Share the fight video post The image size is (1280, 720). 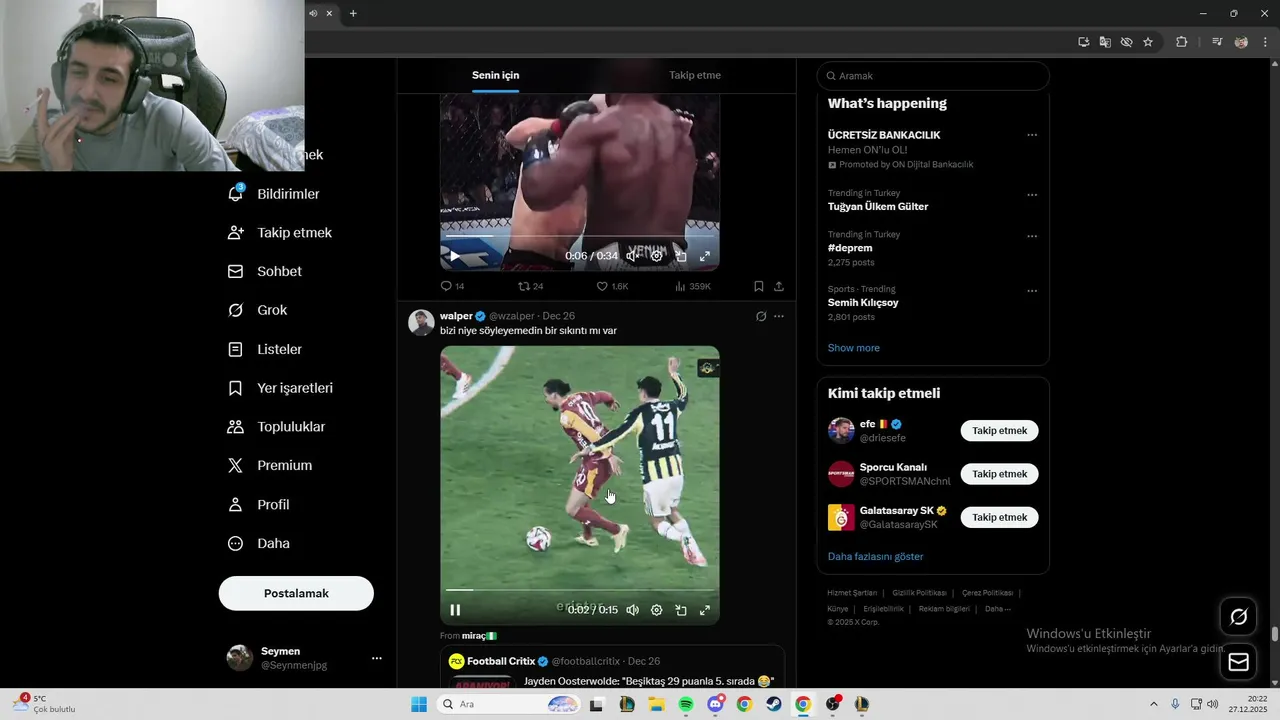(x=779, y=286)
